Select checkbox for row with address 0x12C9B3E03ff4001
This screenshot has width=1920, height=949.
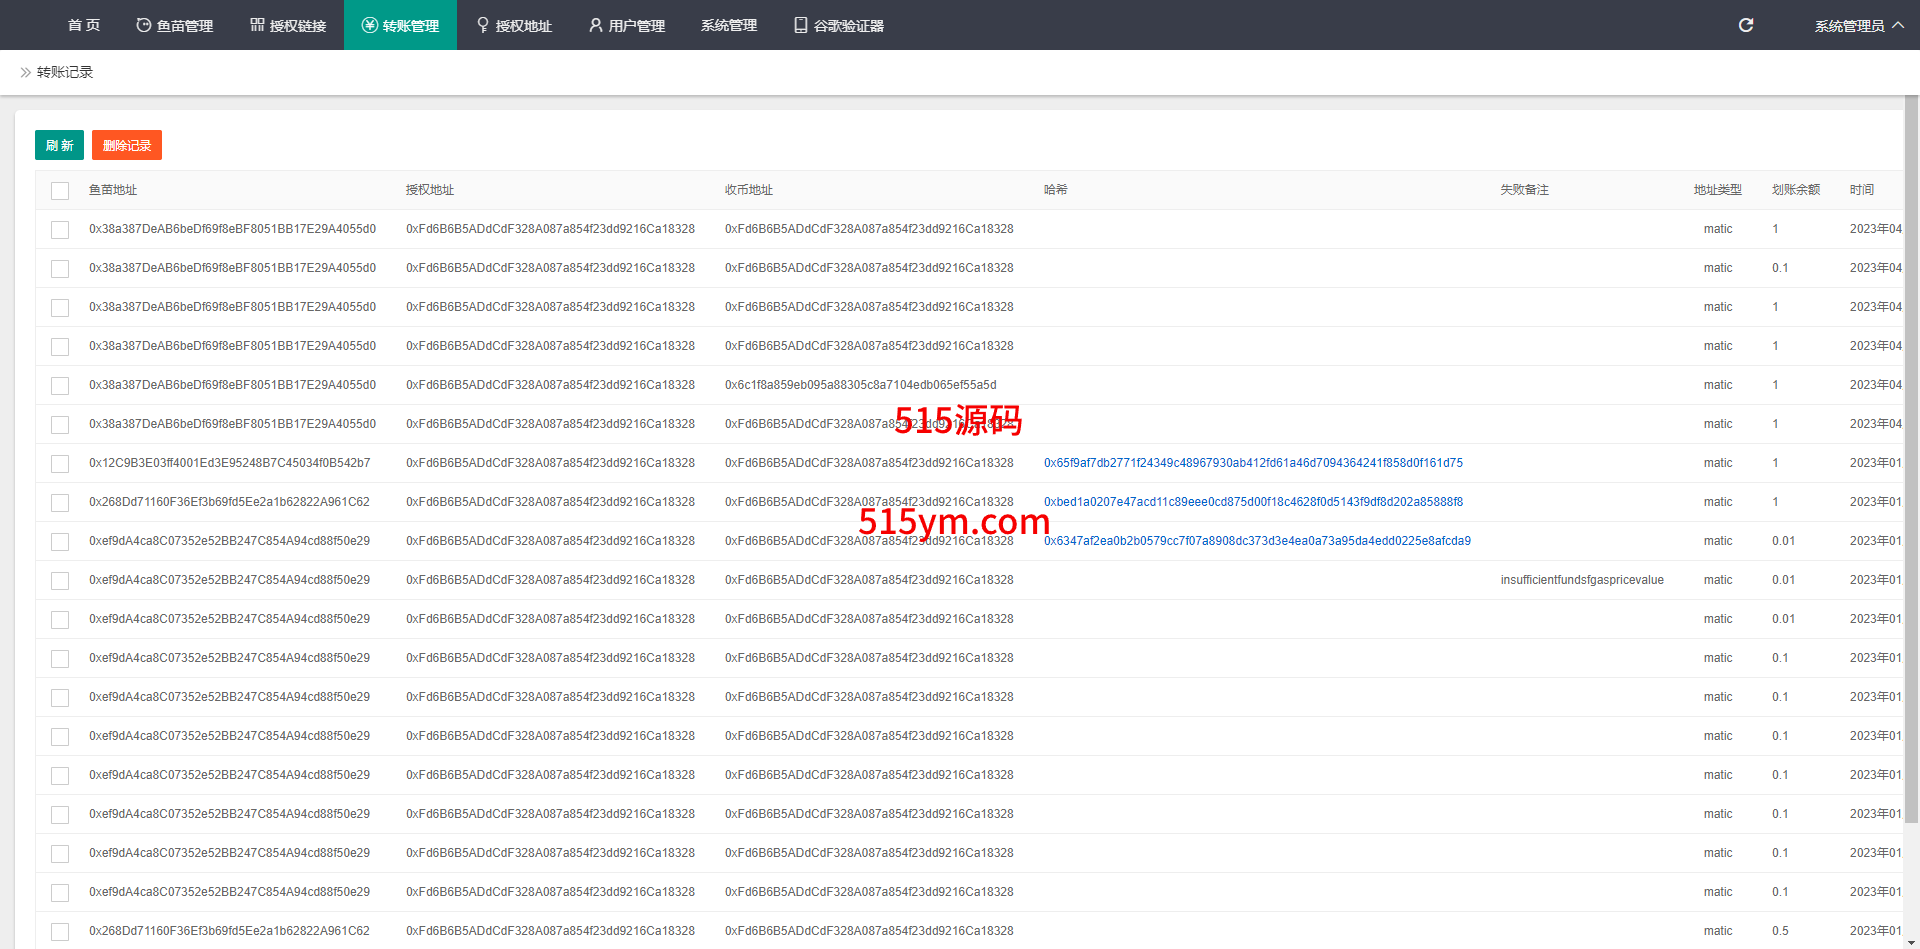tap(60, 463)
